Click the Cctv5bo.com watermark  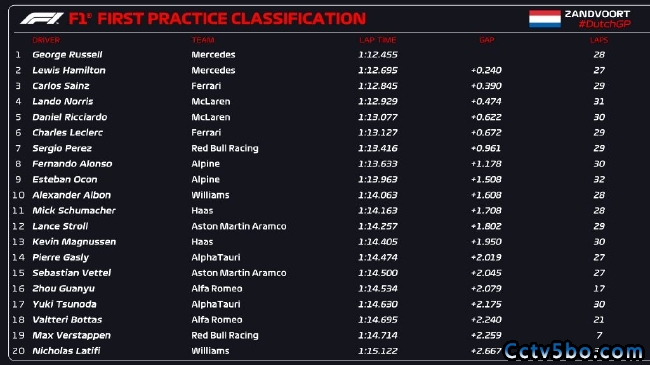point(574,351)
